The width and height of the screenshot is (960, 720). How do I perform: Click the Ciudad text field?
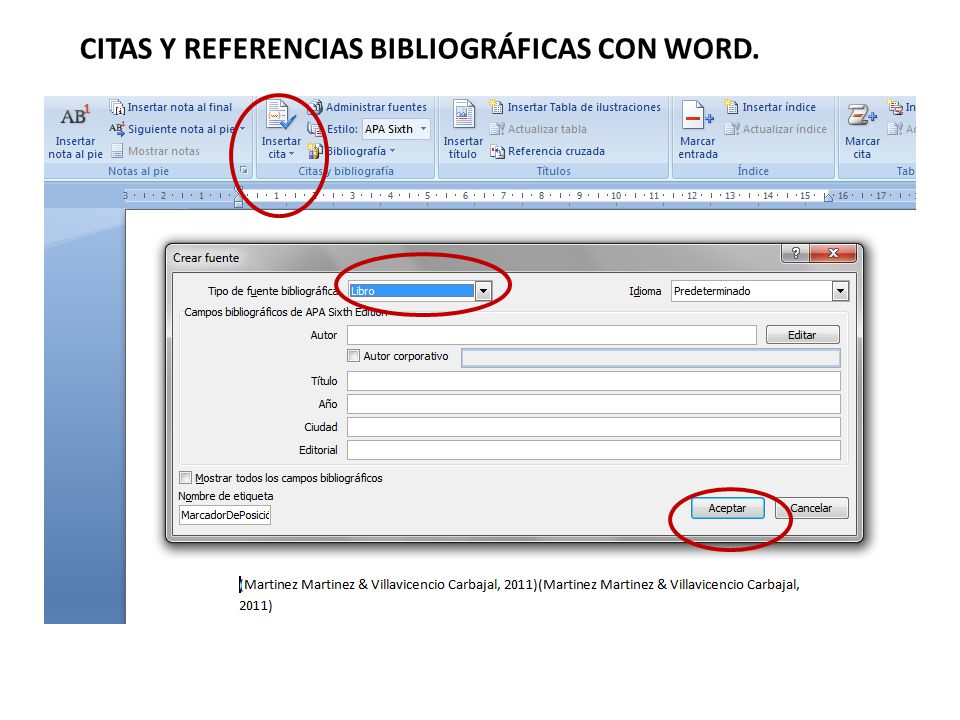[x=593, y=427]
